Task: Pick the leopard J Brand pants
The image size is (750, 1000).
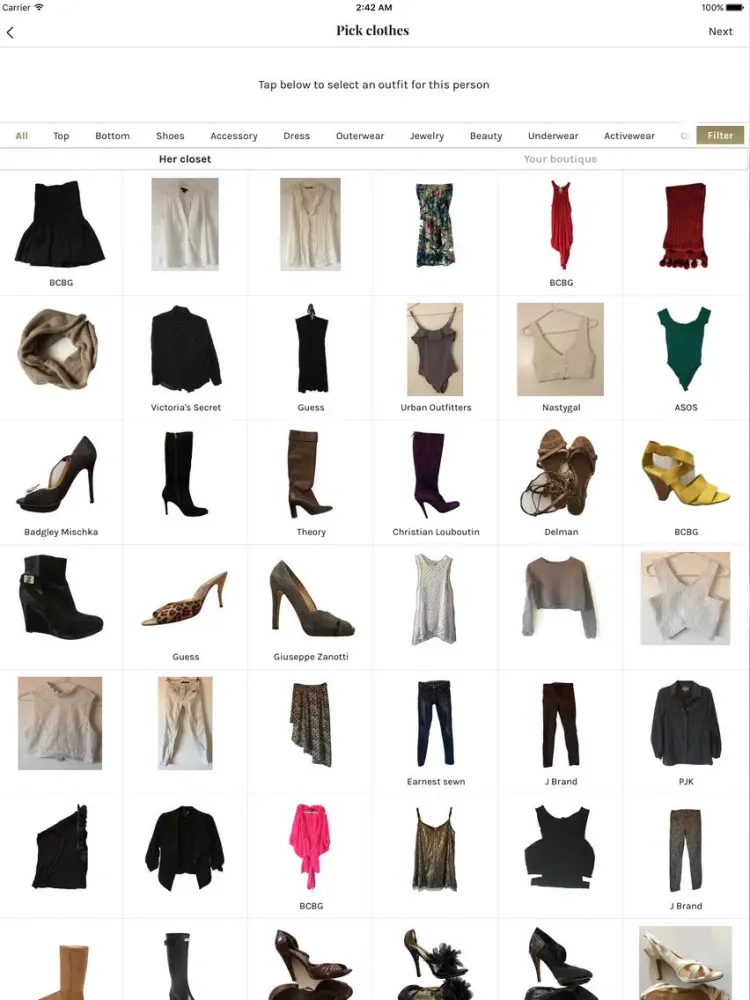Action: 686,850
